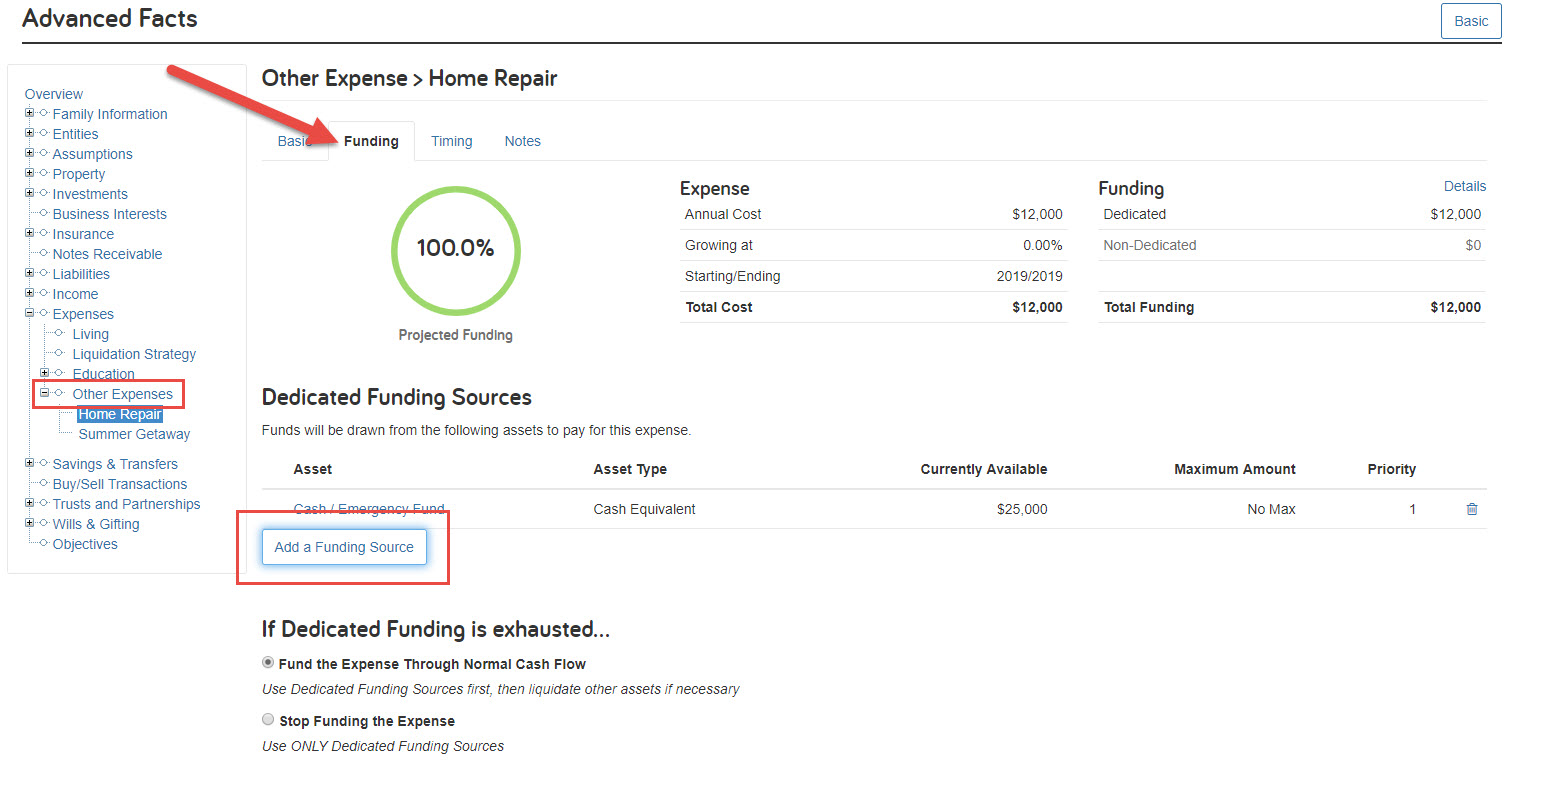Collapse the Other Expenses tree node
This screenshot has width=1553, height=787.
click(x=45, y=393)
